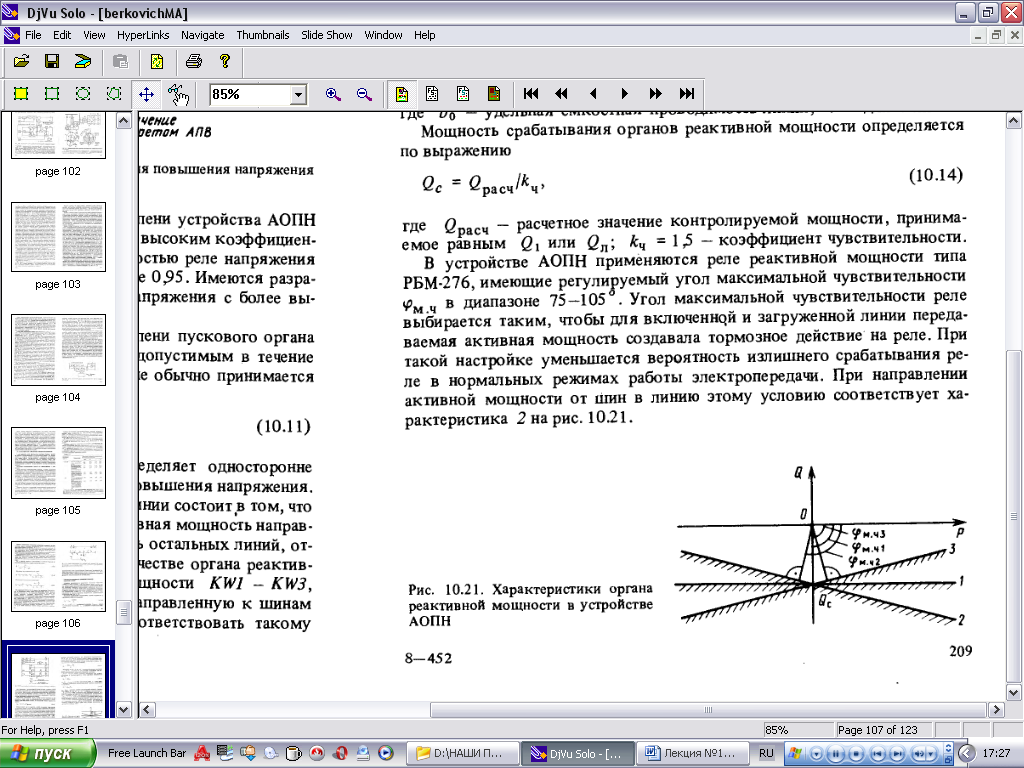Click the yellow question mark Help icon
The height and width of the screenshot is (768, 1024).
(225, 61)
